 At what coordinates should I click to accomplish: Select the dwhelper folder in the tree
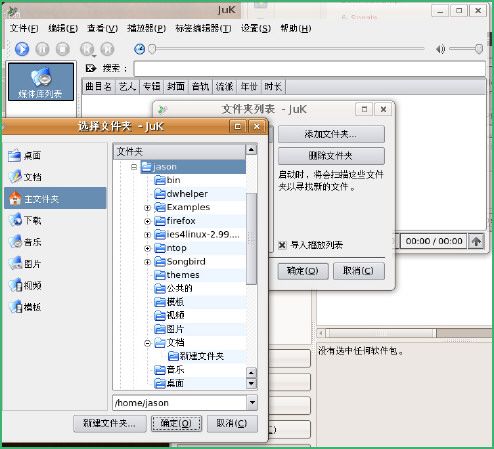(x=181, y=194)
